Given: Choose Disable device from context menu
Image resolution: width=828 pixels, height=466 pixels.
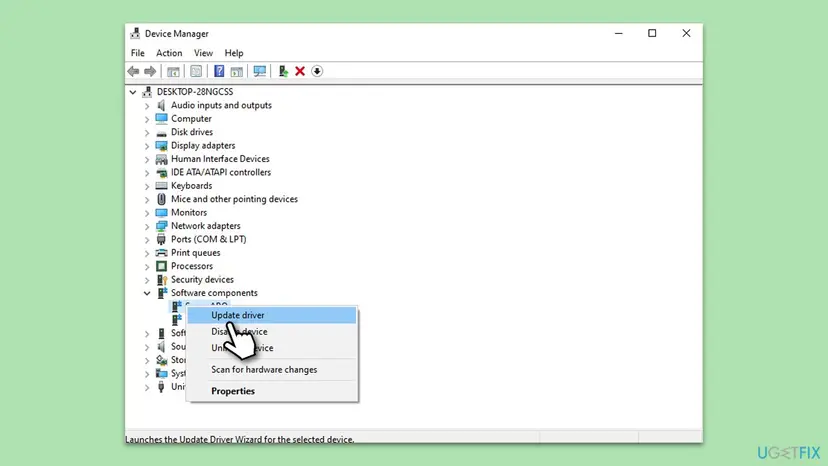Looking at the screenshot, I should click(272, 331).
